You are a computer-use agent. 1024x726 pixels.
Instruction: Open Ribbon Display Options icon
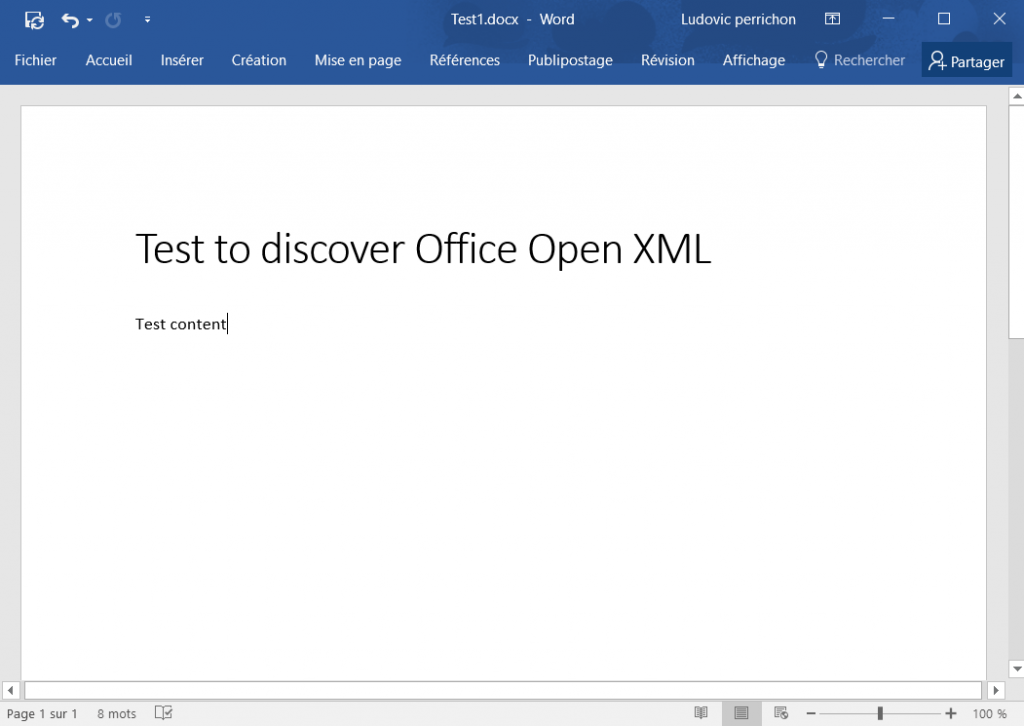[x=832, y=19]
